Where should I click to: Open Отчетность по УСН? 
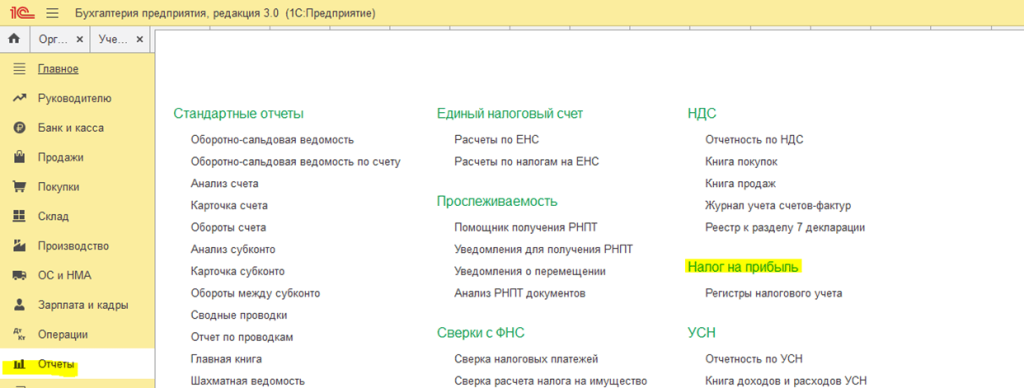coord(754,359)
